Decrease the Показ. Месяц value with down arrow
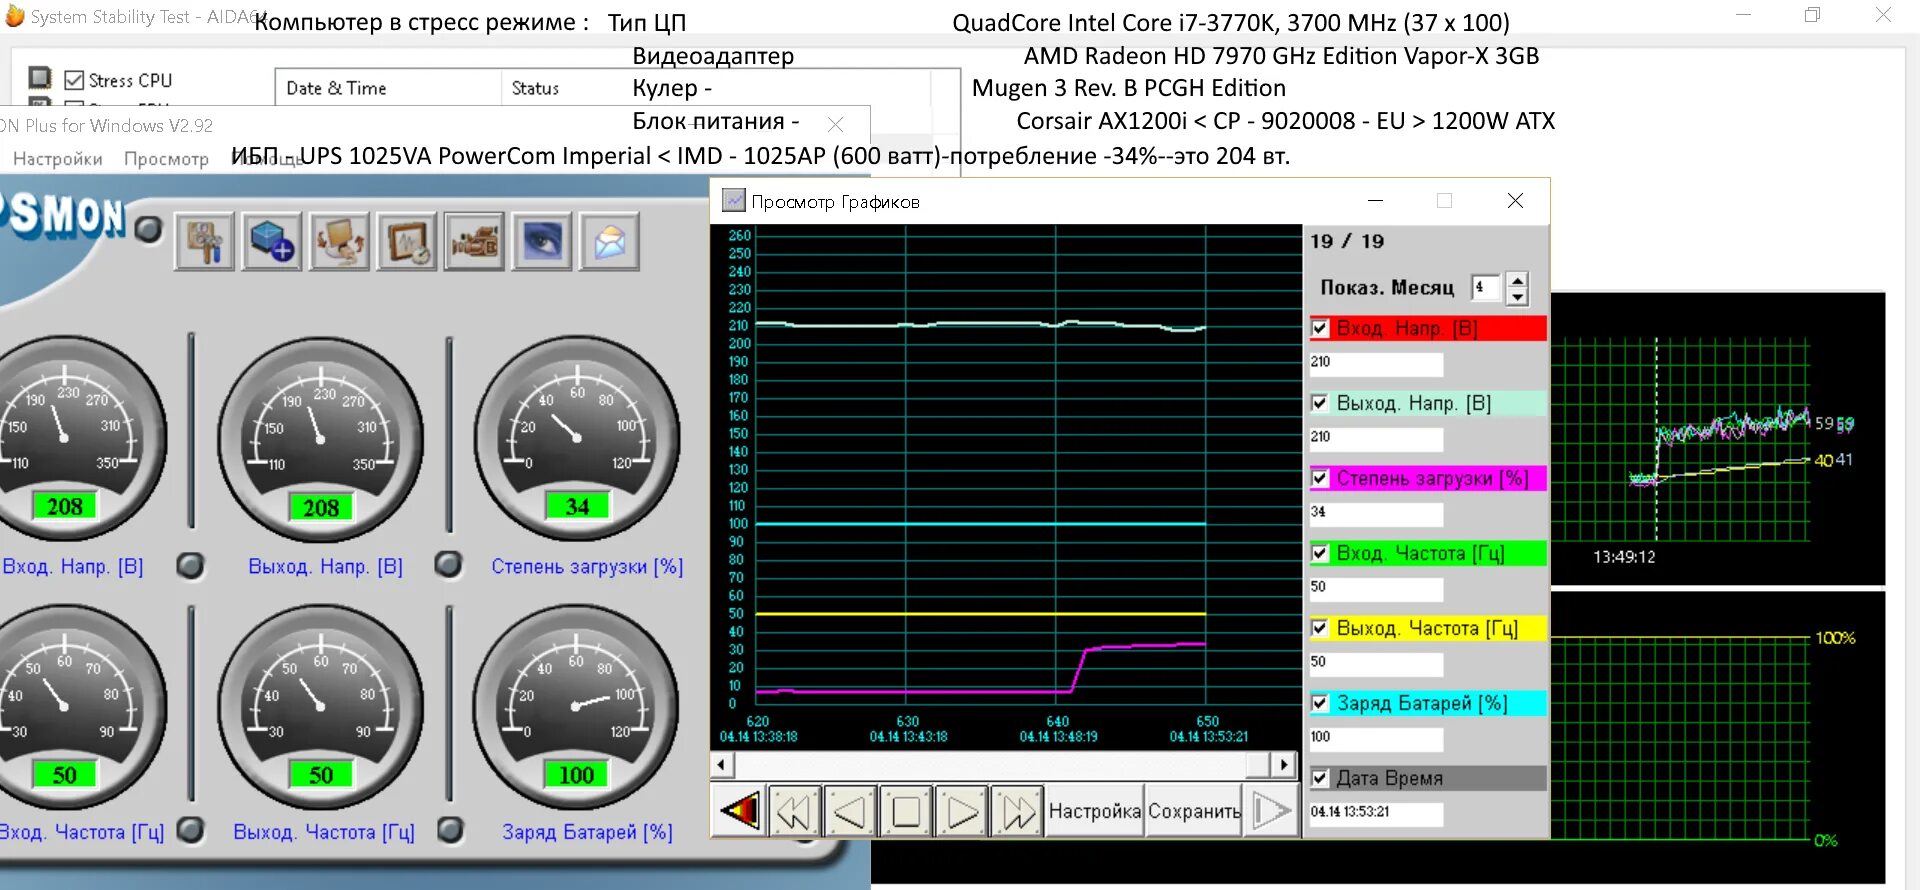 coord(1517,297)
